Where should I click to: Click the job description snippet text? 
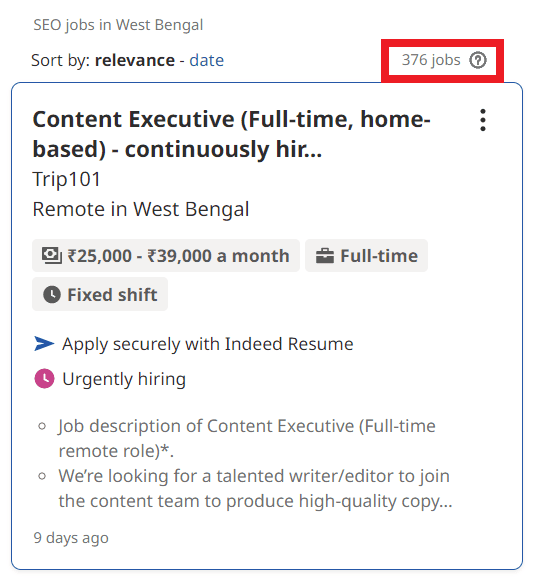[x=255, y=463]
